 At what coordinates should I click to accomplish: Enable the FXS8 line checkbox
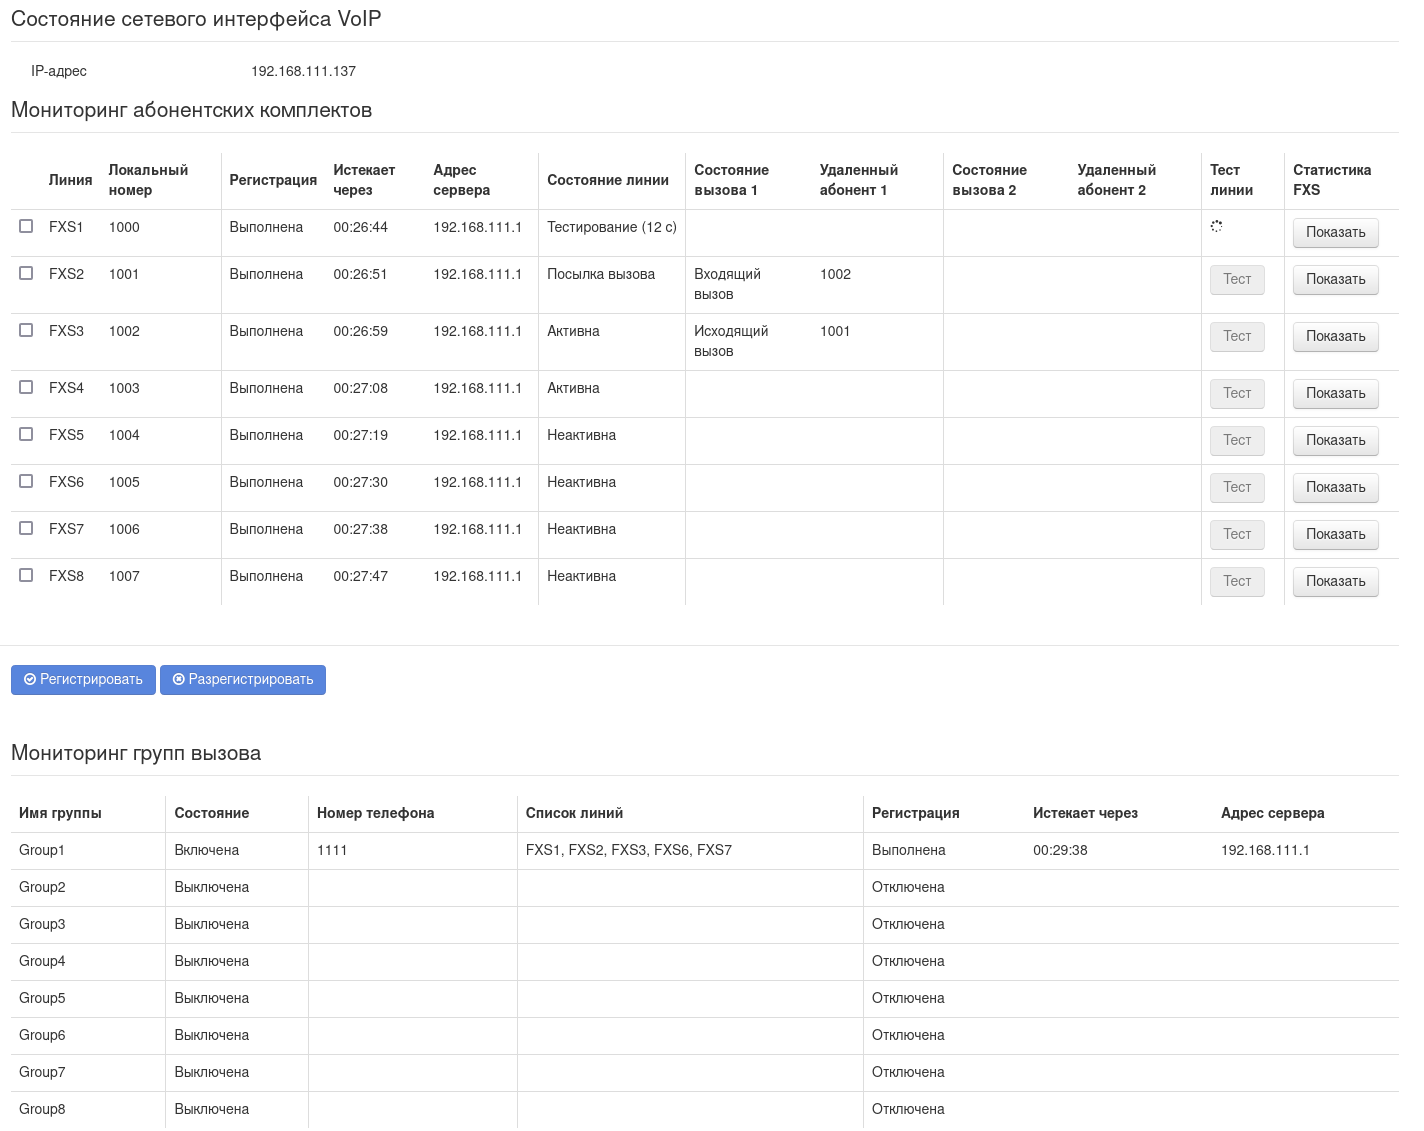(26, 575)
